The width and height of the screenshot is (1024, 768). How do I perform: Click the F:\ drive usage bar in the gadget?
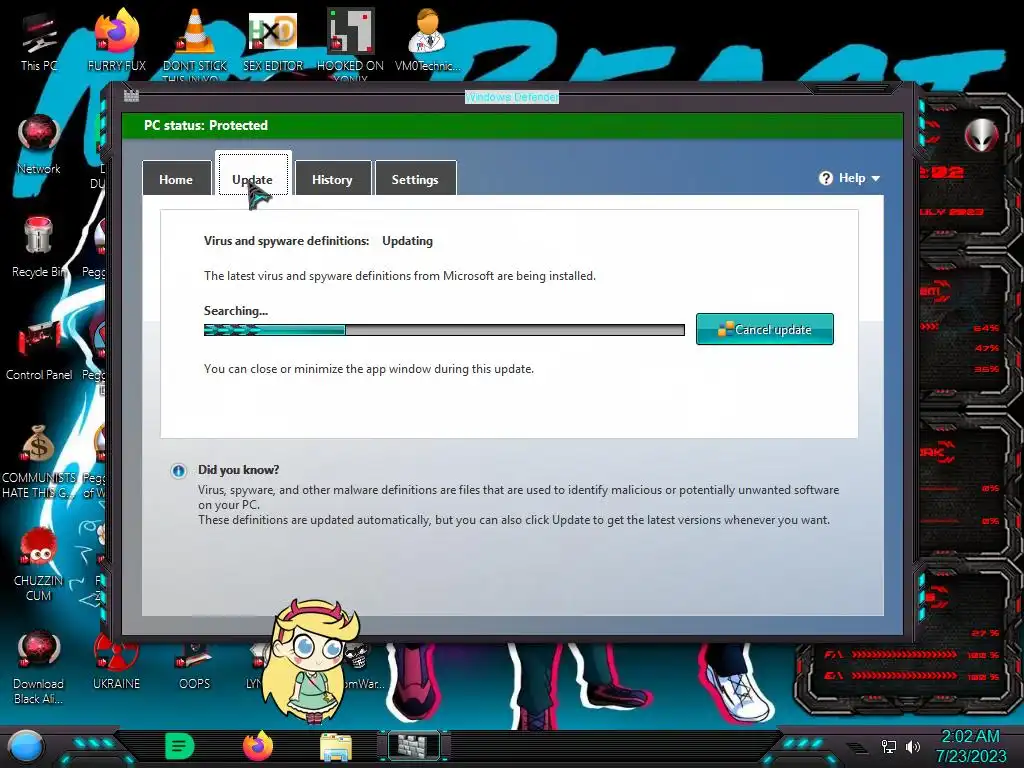coord(904,654)
